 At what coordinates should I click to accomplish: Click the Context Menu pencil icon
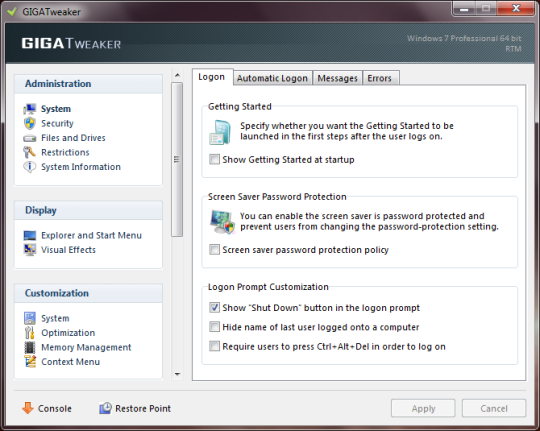(30, 362)
